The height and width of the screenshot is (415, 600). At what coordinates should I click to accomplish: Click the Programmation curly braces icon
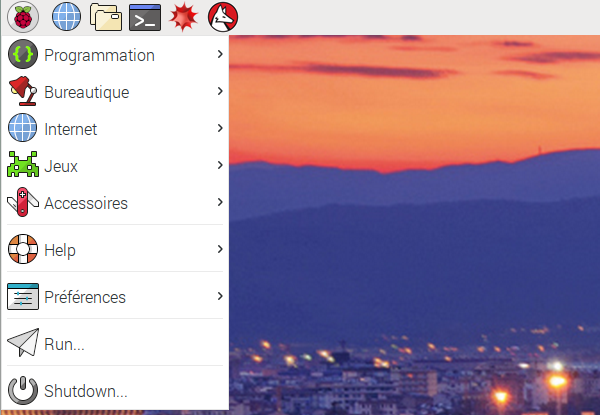(x=23, y=54)
